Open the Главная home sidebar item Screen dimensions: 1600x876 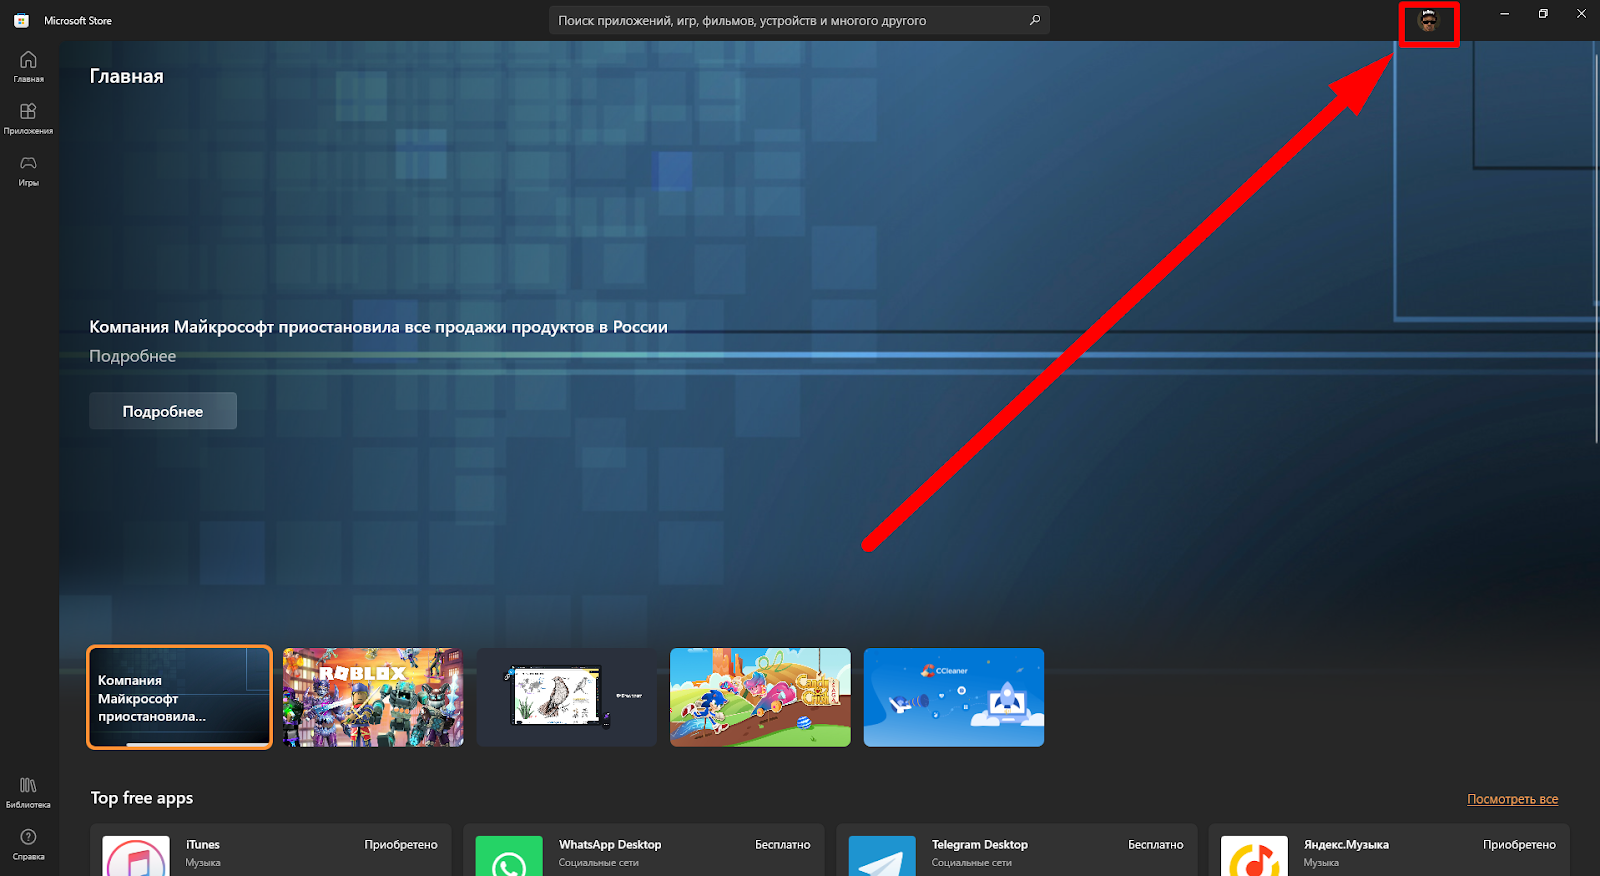click(28, 66)
